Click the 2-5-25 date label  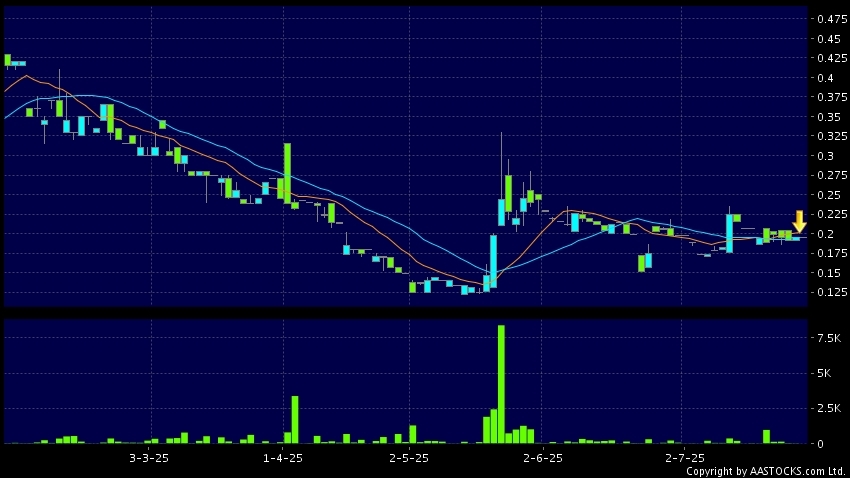point(409,458)
